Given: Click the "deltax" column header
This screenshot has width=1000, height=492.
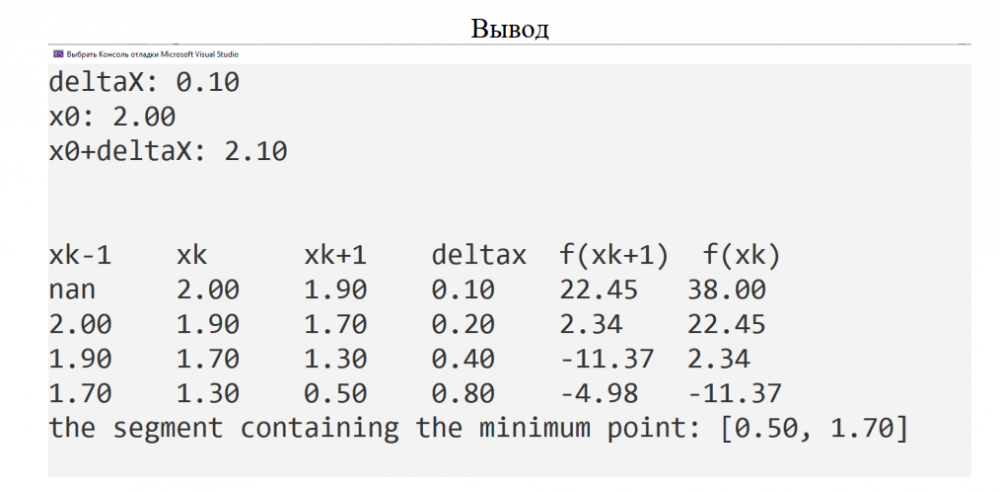Looking at the screenshot, I should (x=478, y=256).
